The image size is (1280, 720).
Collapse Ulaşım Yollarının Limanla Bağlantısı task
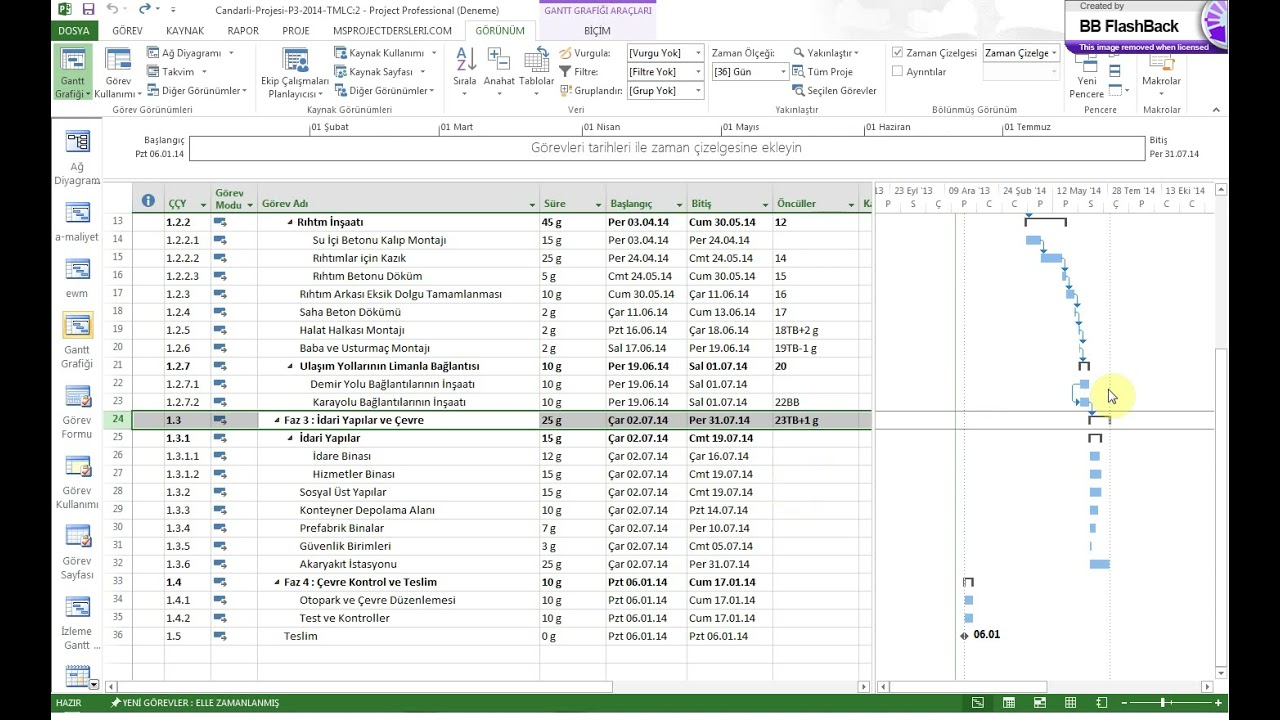tap(291, 366)
